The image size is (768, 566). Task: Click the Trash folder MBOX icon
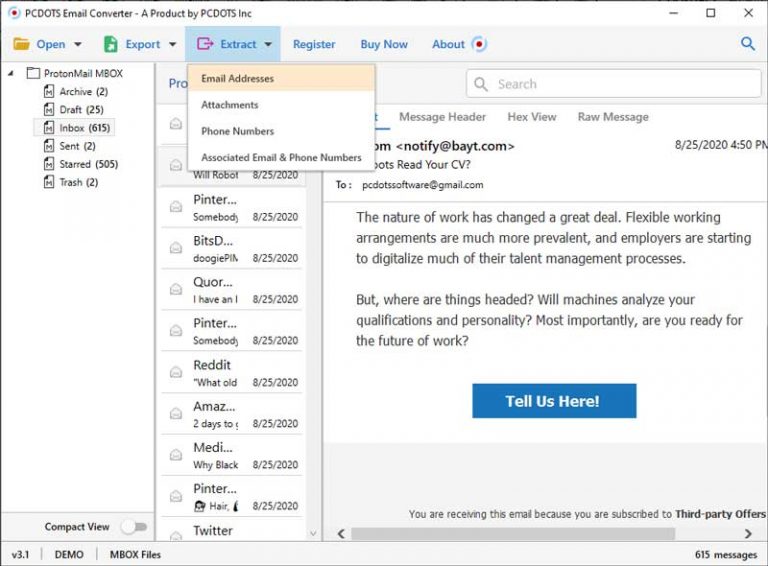pos(49,182)
